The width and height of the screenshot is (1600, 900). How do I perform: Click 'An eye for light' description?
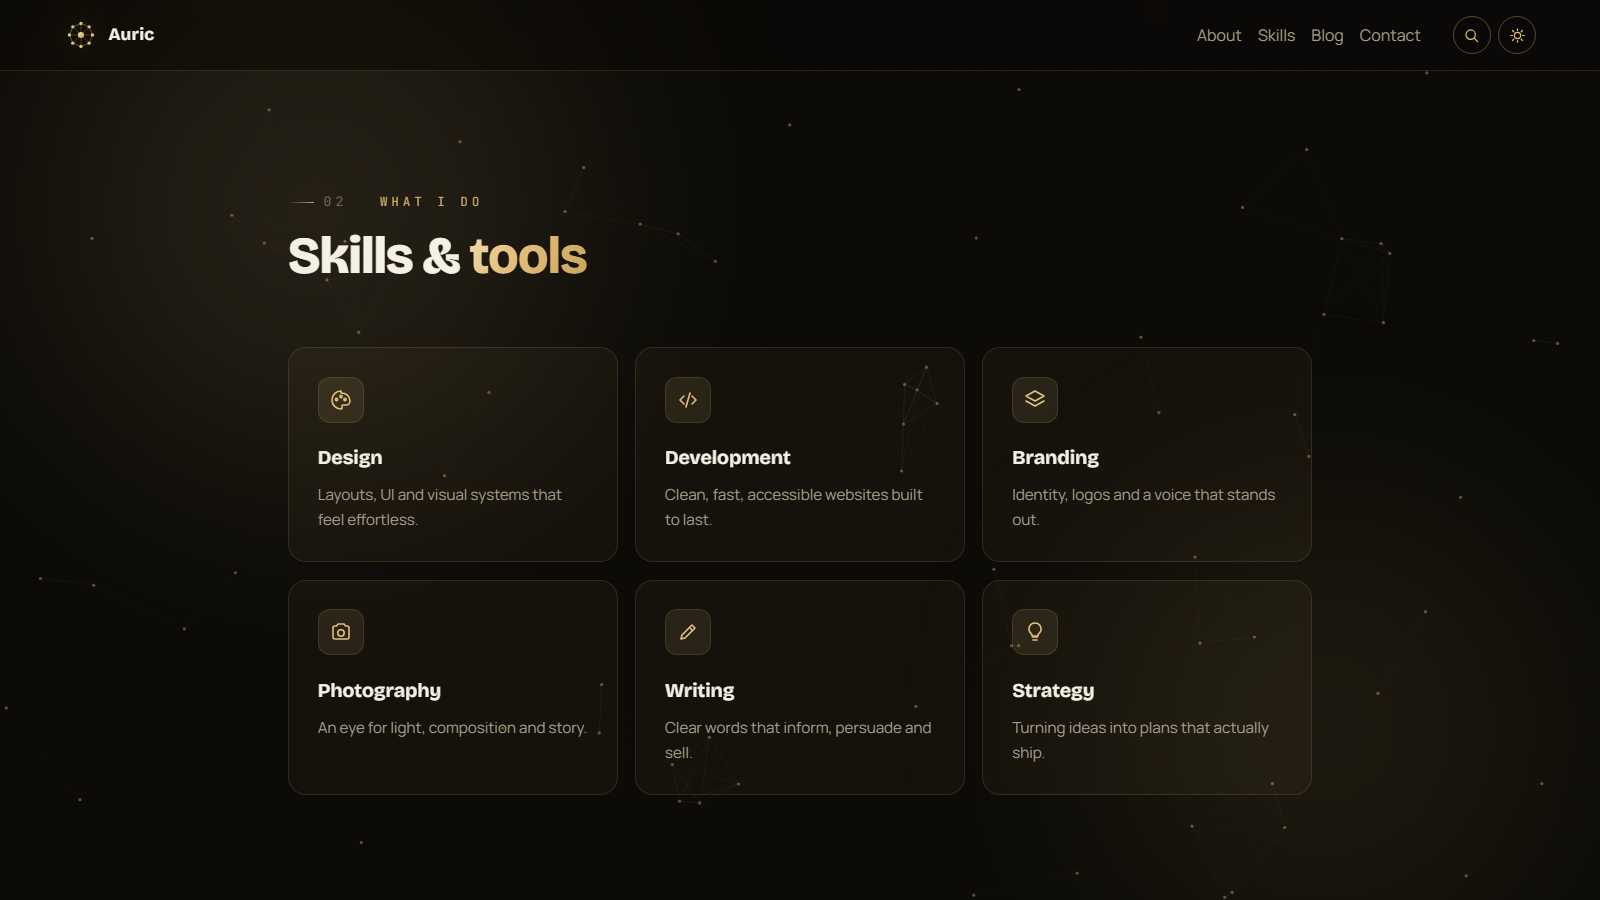click(452, 728)
